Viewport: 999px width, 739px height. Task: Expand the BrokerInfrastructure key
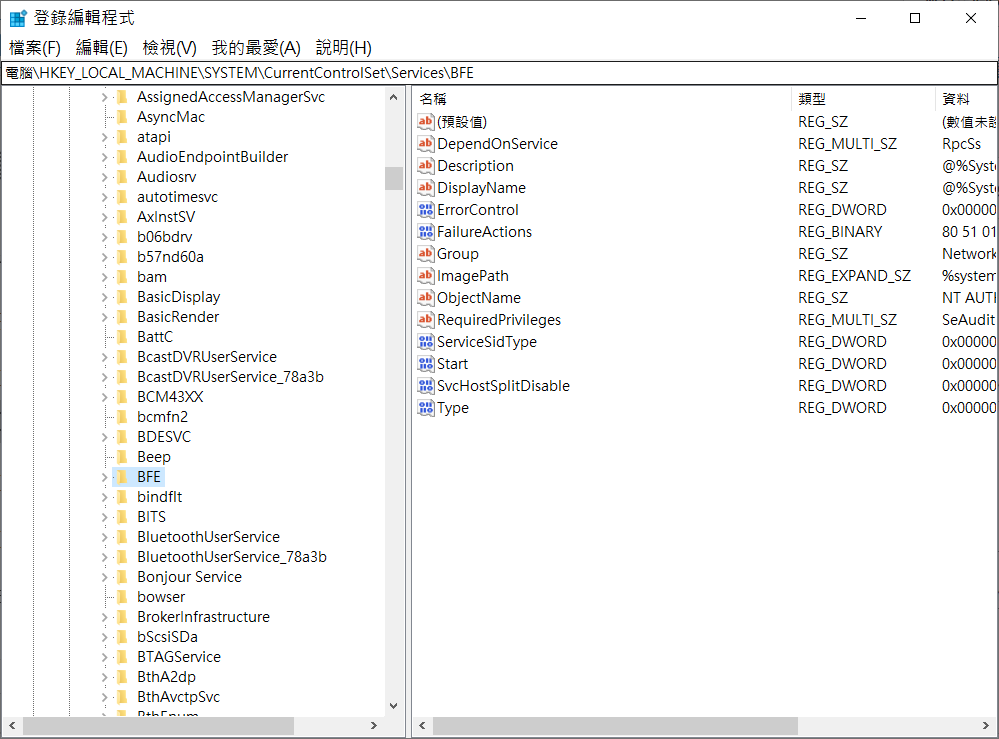tap(104, 617)
